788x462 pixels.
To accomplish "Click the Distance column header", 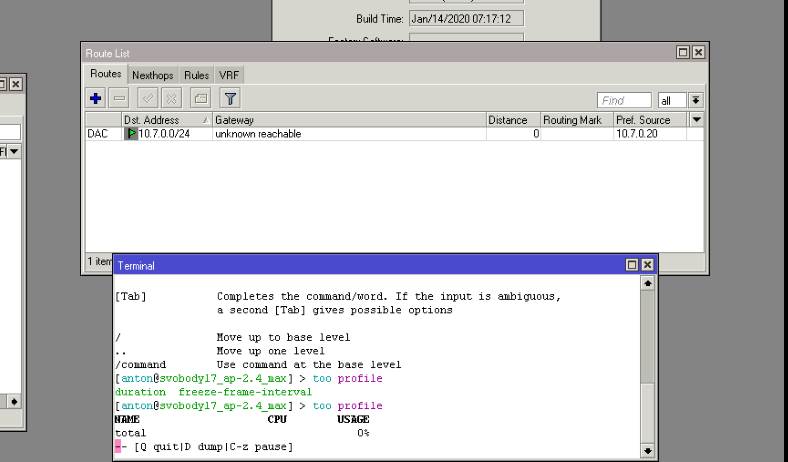I will (x=512, y=120).
